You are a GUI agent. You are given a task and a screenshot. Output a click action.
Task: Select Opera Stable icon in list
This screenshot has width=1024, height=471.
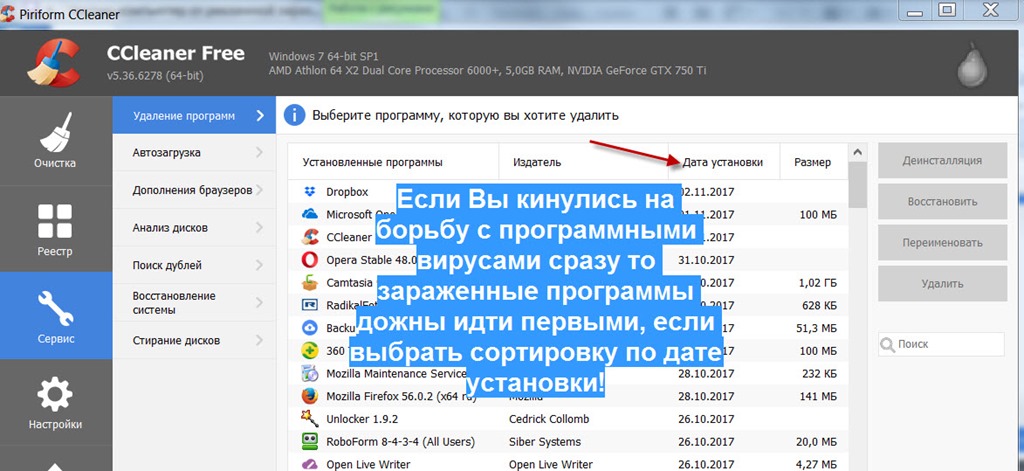(x=310, y=260)
